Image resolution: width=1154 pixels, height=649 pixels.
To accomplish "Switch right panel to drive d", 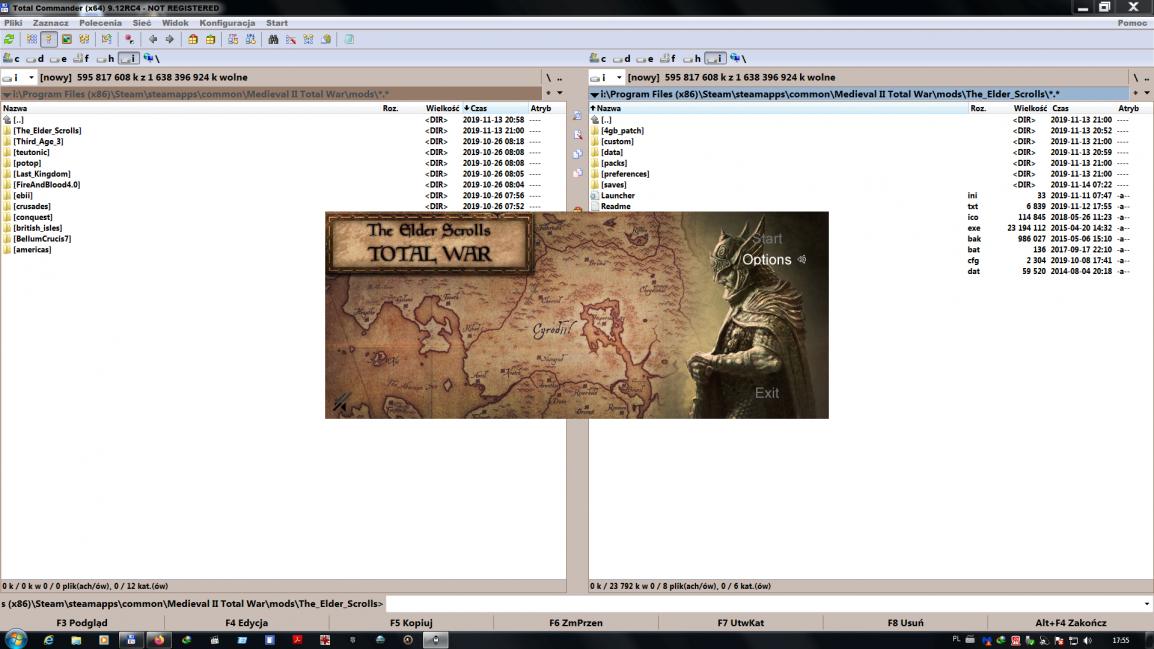I will (x=622, y=59).
